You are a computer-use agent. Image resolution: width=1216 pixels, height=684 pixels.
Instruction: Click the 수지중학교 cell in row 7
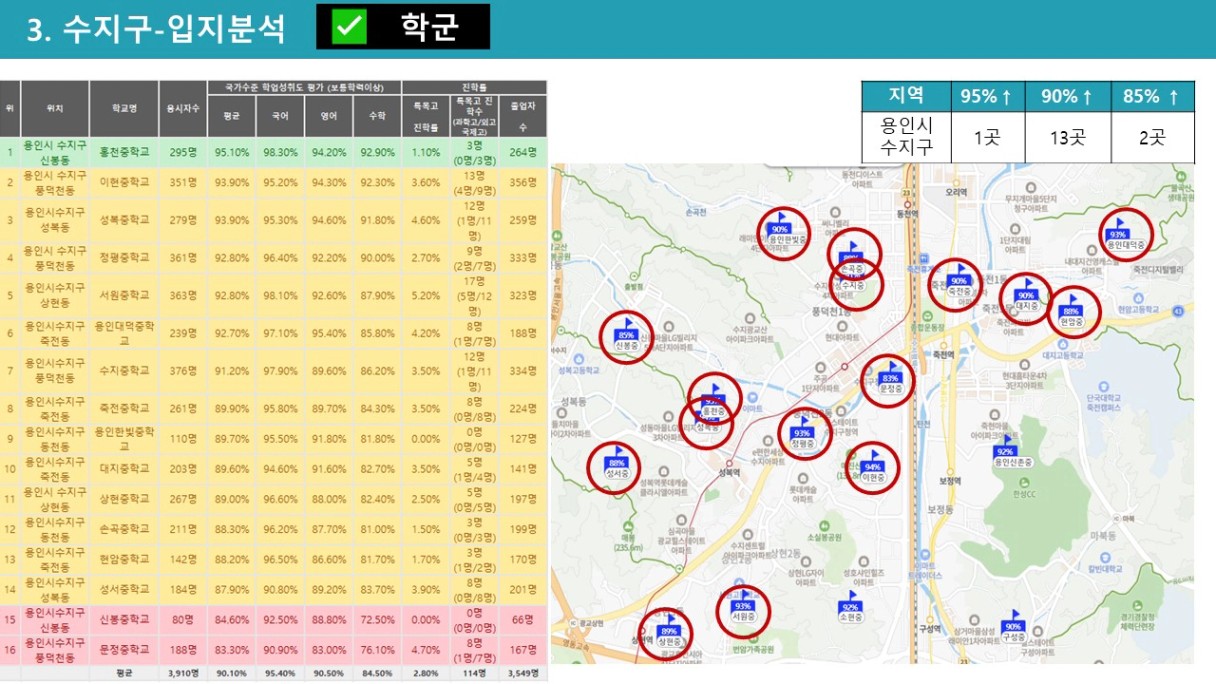tap(124, 370)
